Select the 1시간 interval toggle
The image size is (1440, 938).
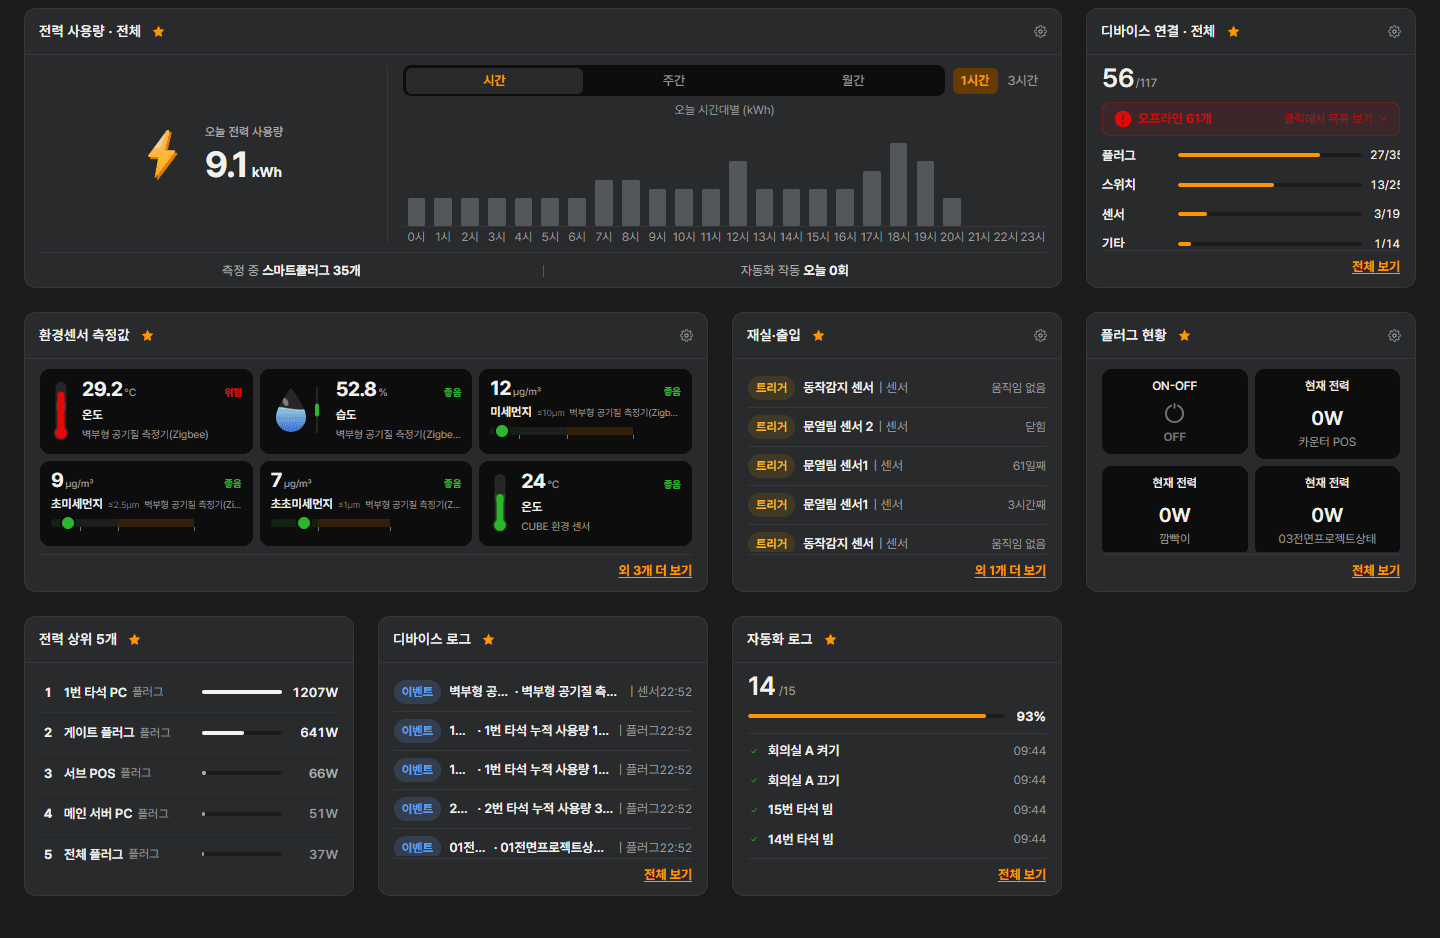tap(975, 81)
